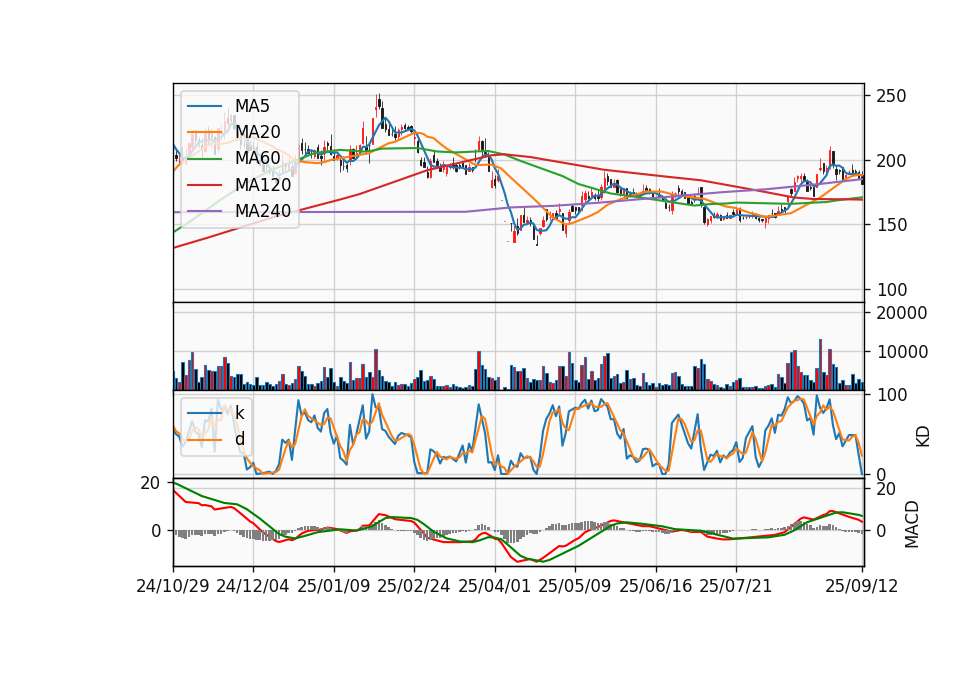960x690 pixels.
Task: Click the k legend entry in KD panel
Action: tap(240, 413)
